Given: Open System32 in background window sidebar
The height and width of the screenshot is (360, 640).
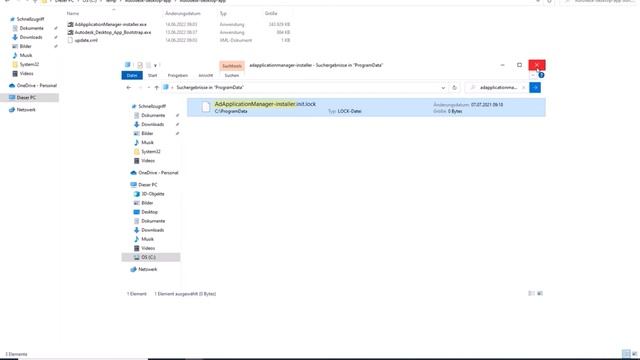Looking at the screenshot, I should (29, 64).
